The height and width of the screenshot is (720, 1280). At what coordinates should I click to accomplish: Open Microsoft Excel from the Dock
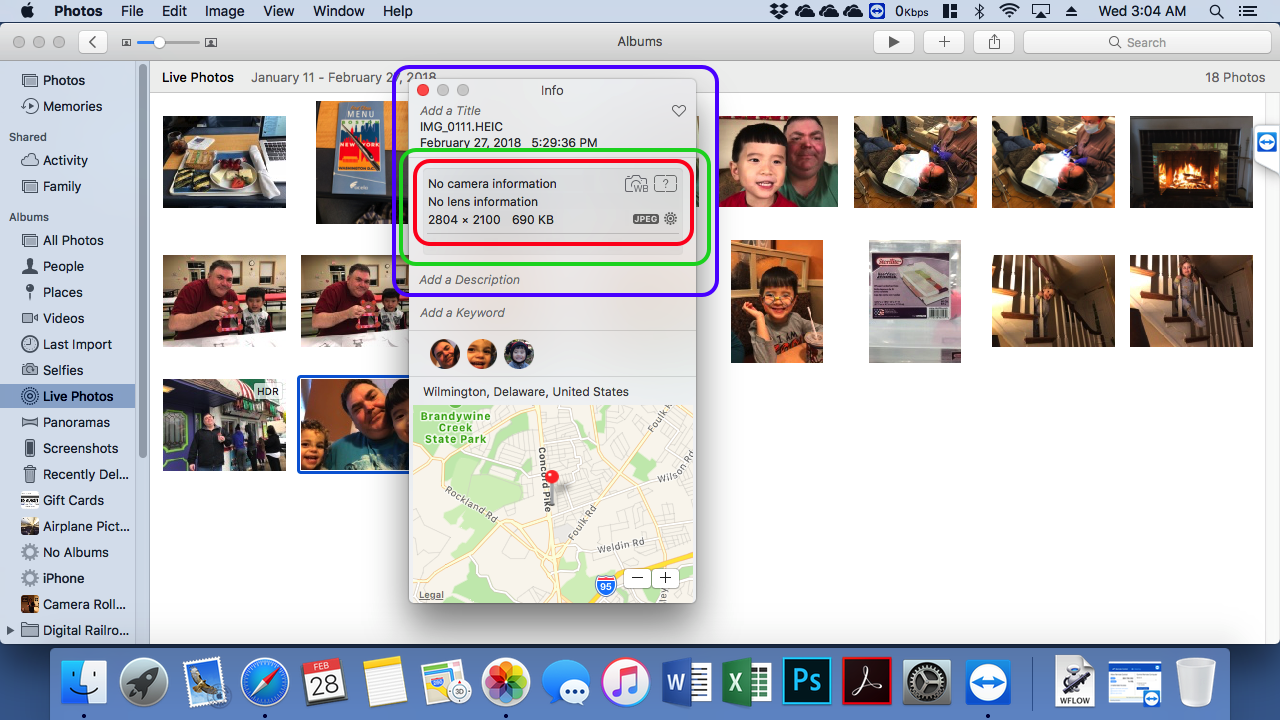click(x=747, y=684)
